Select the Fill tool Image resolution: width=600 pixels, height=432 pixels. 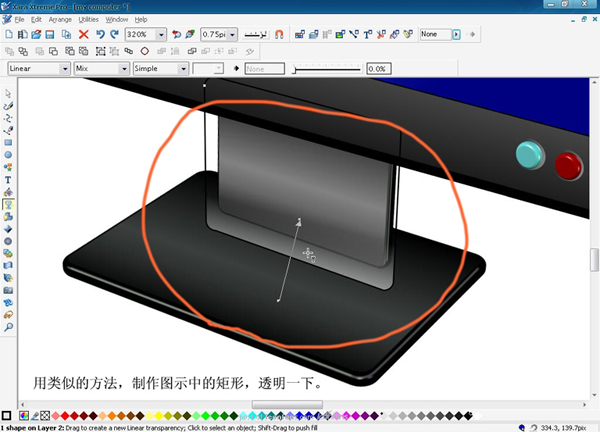(8, 192)
